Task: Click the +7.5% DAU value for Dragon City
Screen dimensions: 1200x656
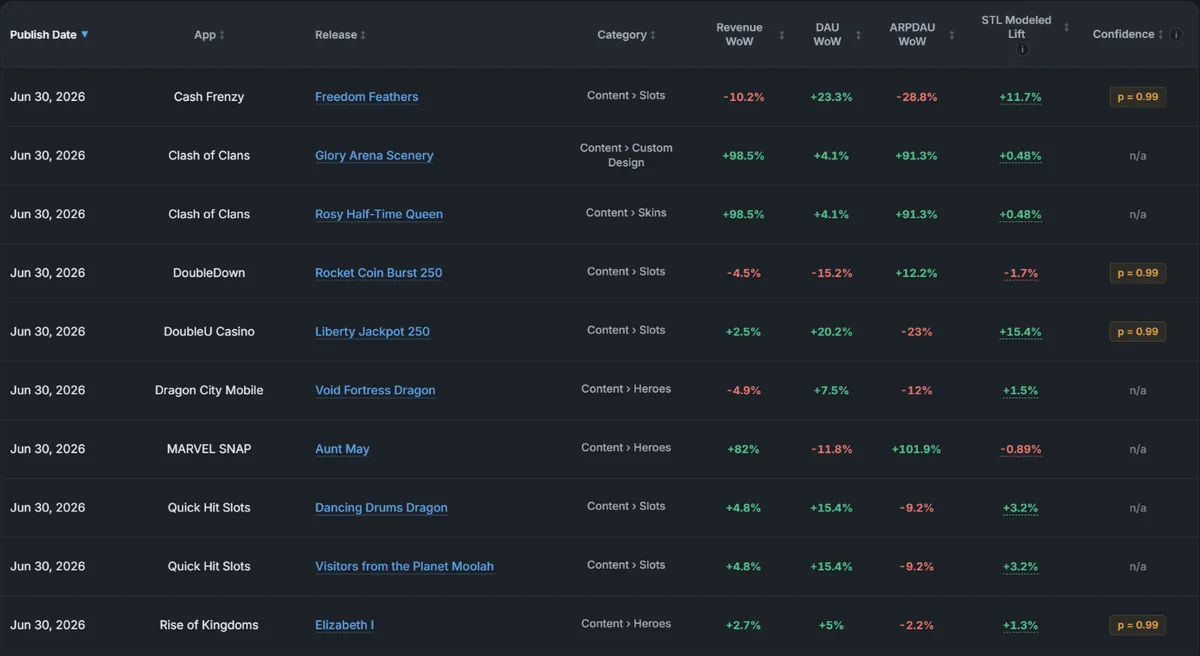Action: [831, 390]
